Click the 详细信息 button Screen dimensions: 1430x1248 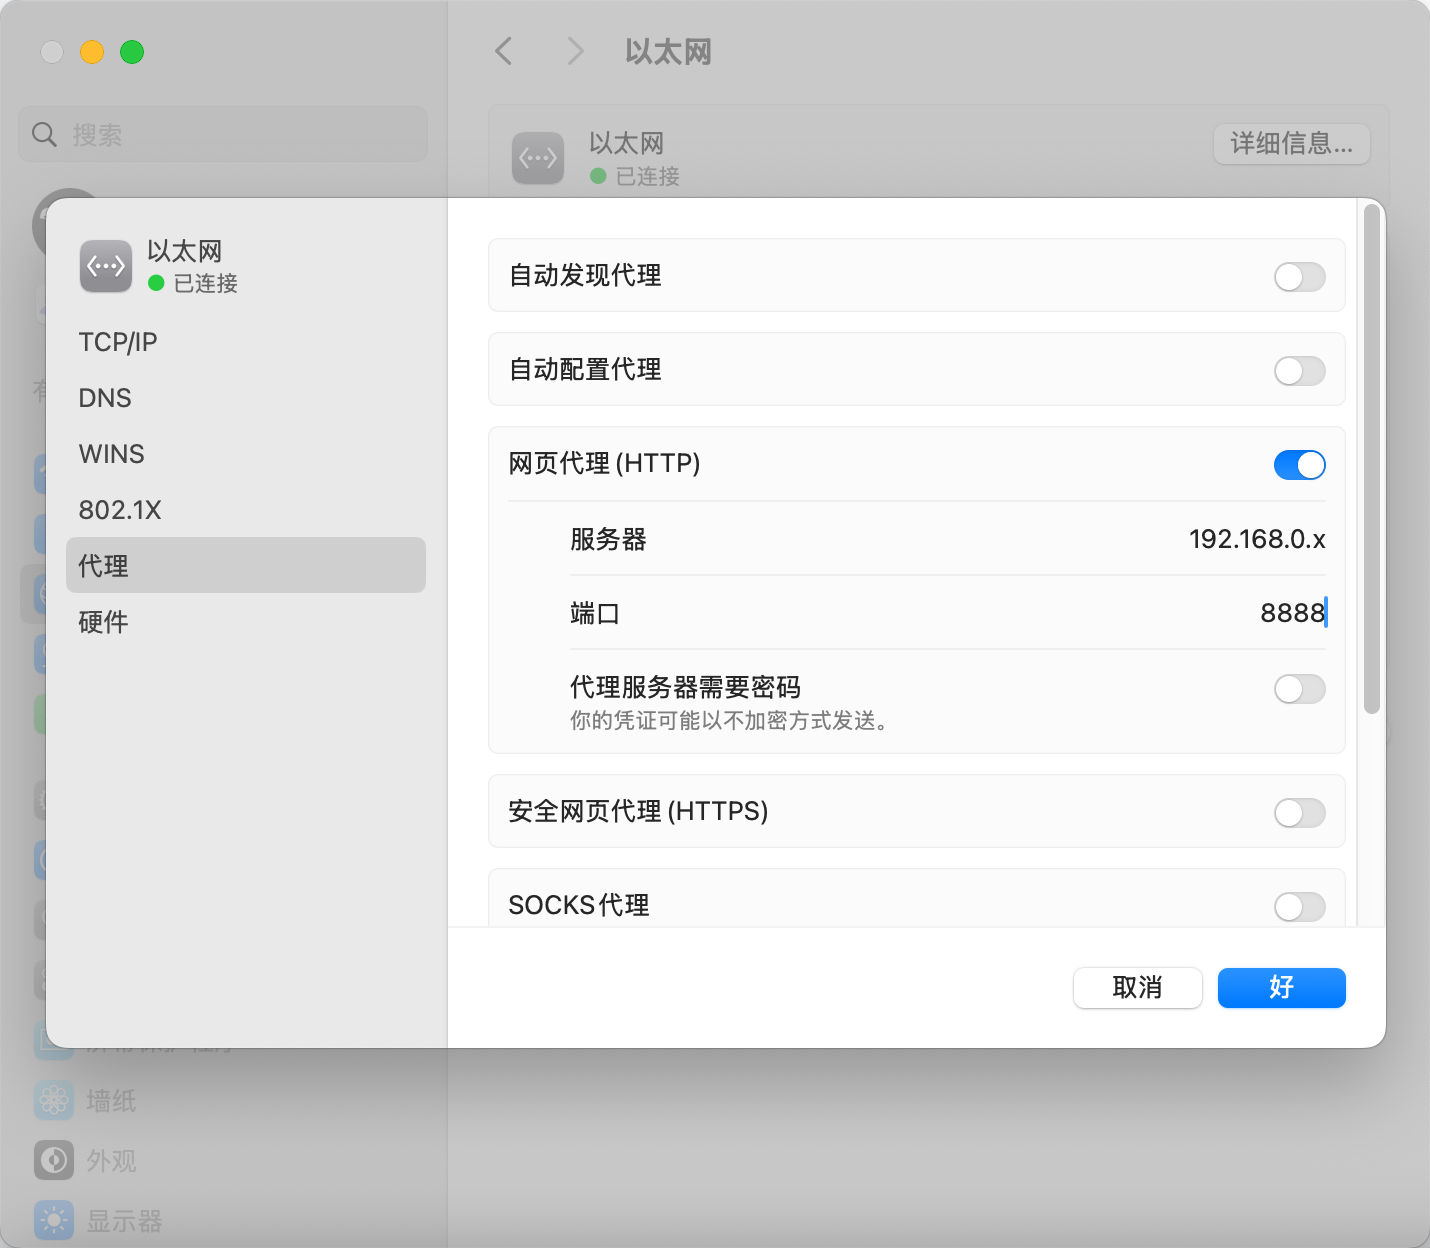(1291, 144)
